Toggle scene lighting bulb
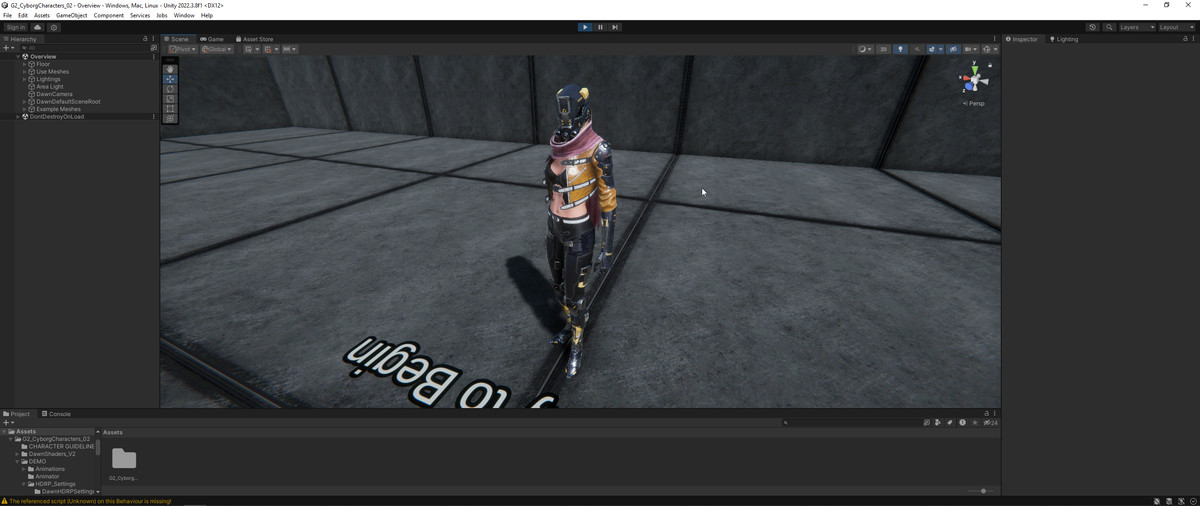The image size is (1200, 506). (900, 49)
